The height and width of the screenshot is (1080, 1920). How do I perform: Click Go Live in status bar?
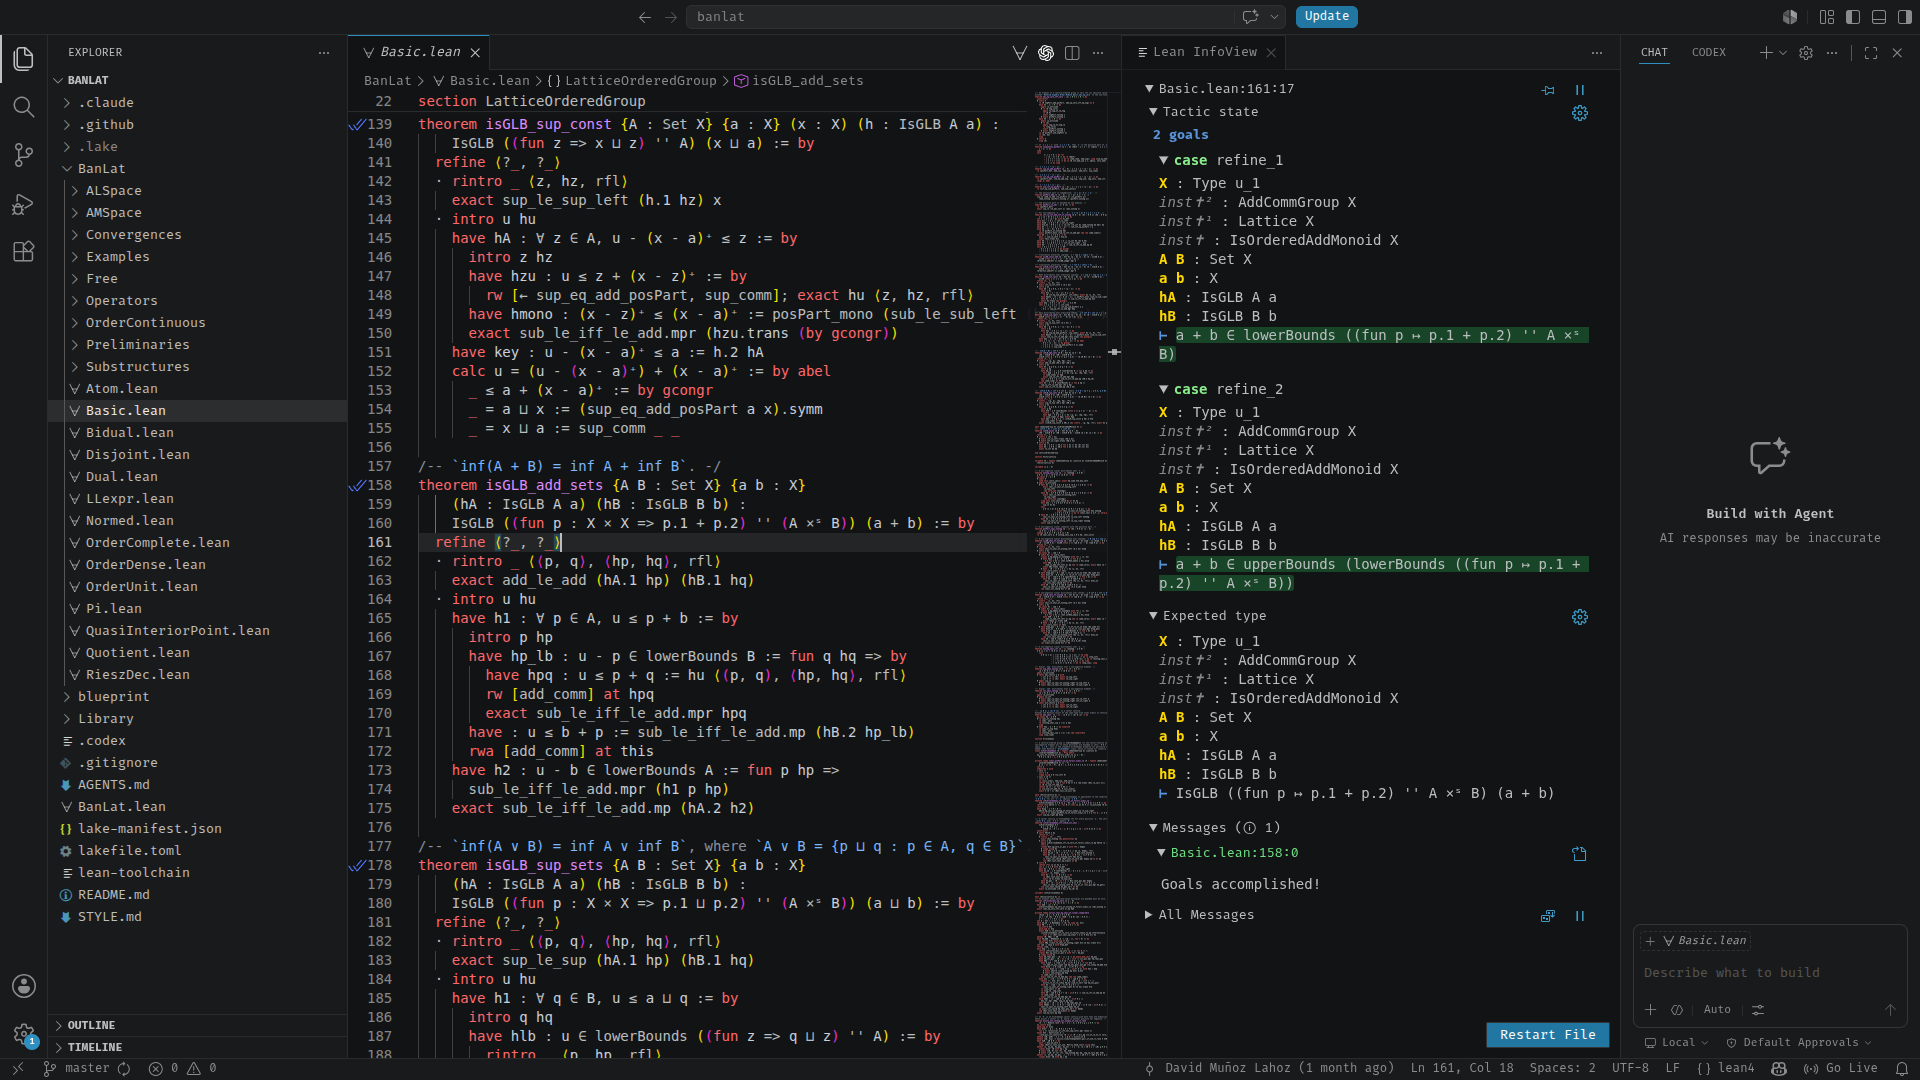[x=1840, y=1068]
